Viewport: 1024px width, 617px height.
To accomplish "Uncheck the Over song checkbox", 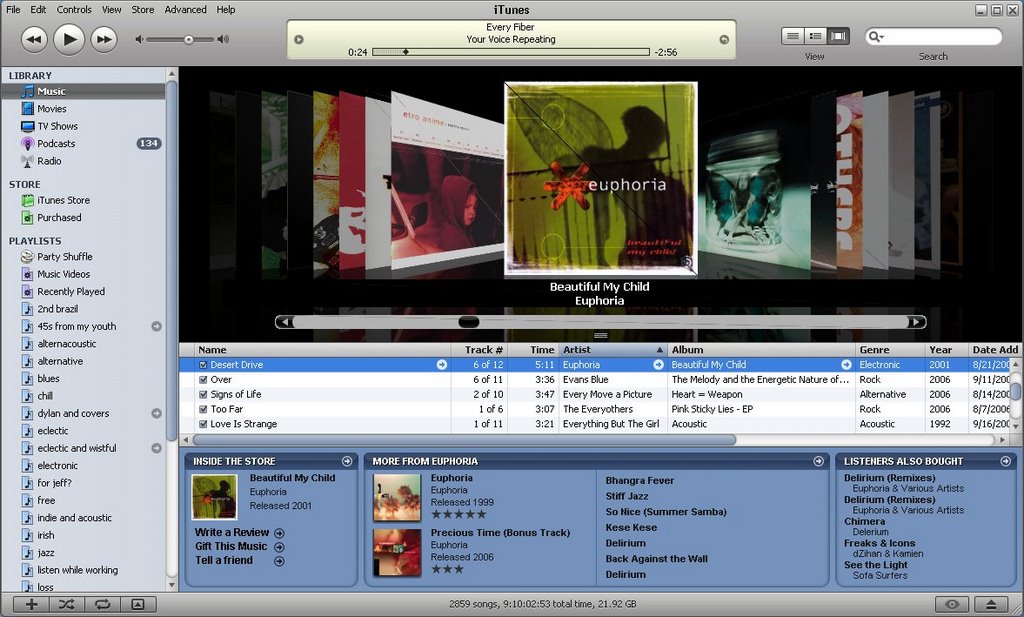I will [x=203, y=379].
